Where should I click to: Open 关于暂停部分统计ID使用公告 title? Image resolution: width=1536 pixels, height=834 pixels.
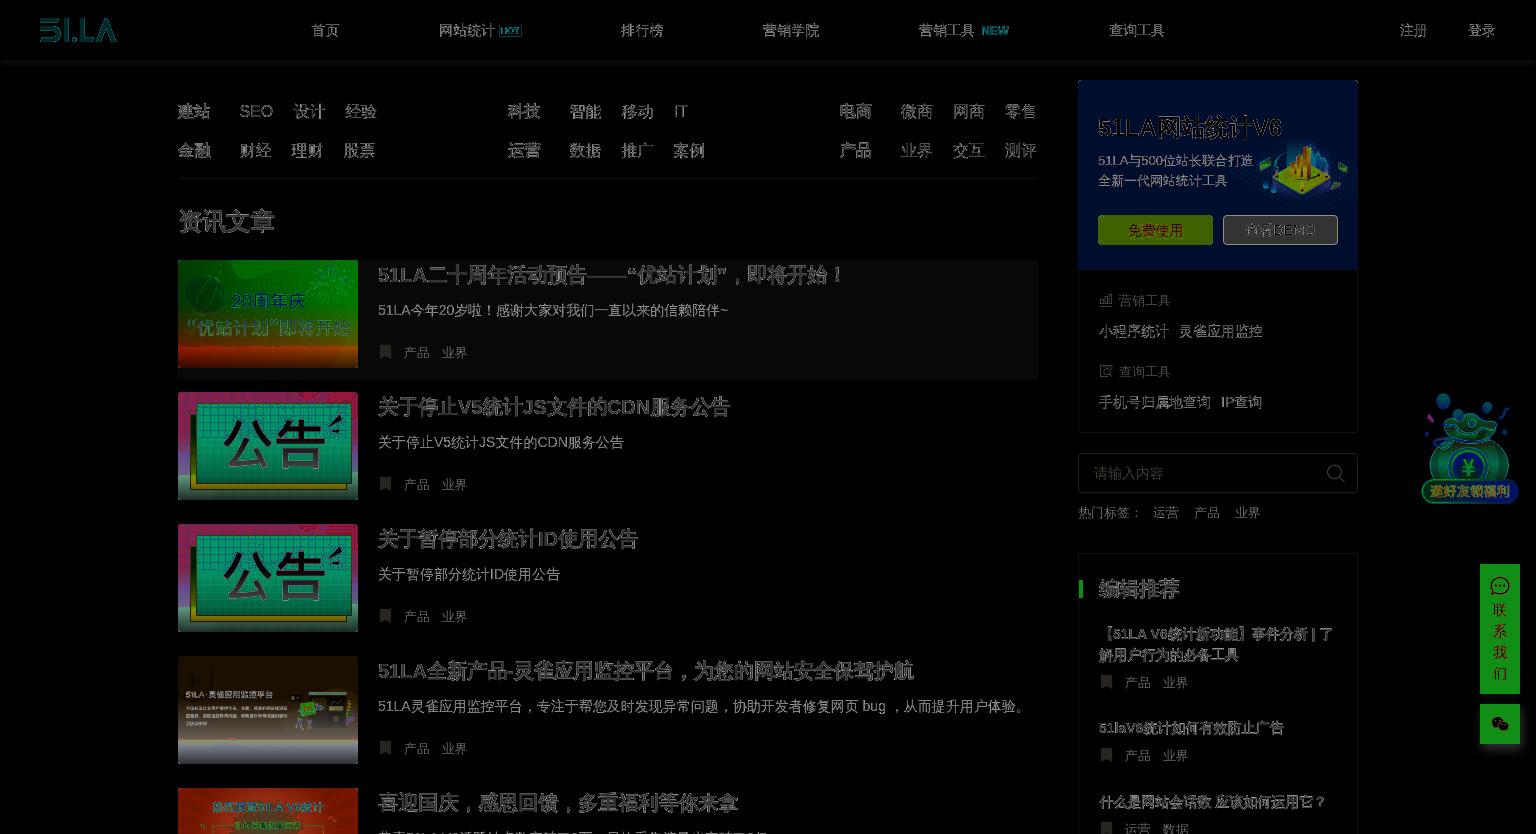(x=508, y=539)
